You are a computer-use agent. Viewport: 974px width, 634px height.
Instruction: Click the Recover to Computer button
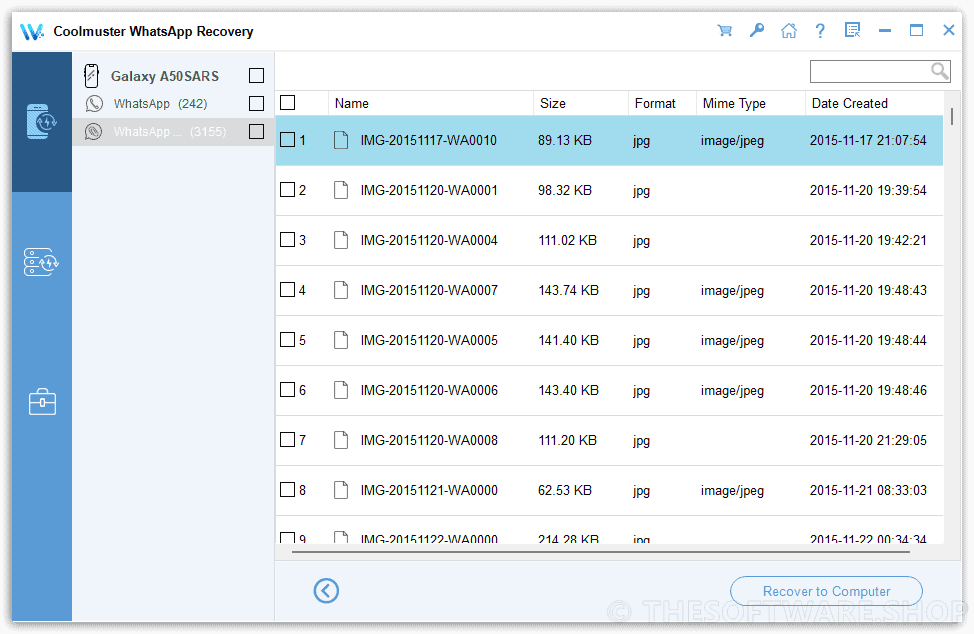[826, 591]
